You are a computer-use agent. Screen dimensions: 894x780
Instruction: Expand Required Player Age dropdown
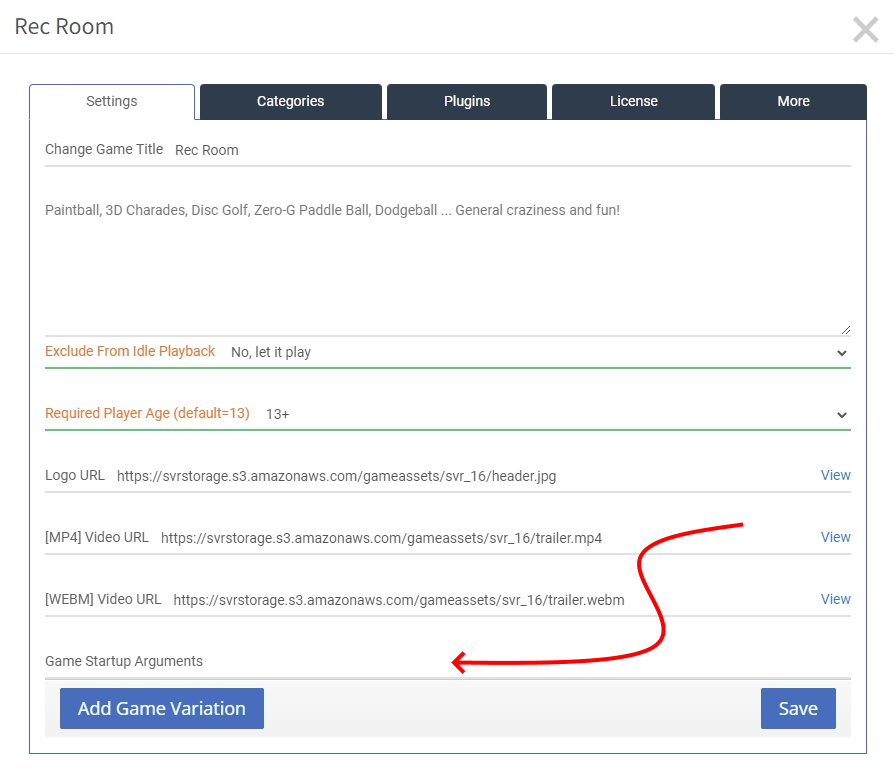tap(556, 415)
